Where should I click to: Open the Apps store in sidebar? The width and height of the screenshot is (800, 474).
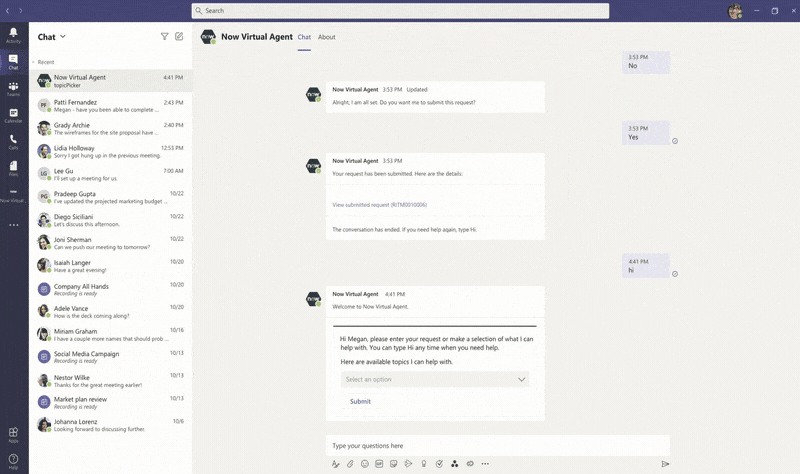click(13, 434)
